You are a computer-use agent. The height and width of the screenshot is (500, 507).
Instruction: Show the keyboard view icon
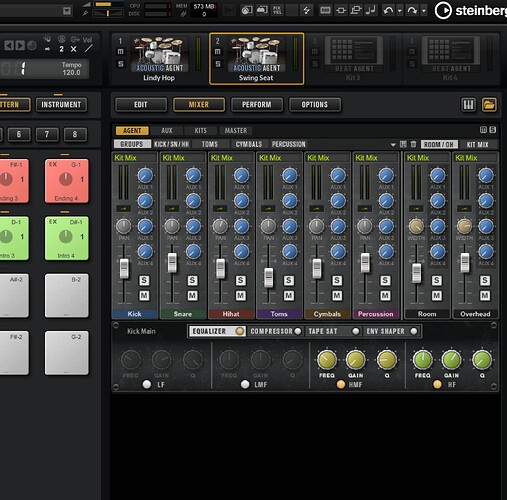[468, 105]
